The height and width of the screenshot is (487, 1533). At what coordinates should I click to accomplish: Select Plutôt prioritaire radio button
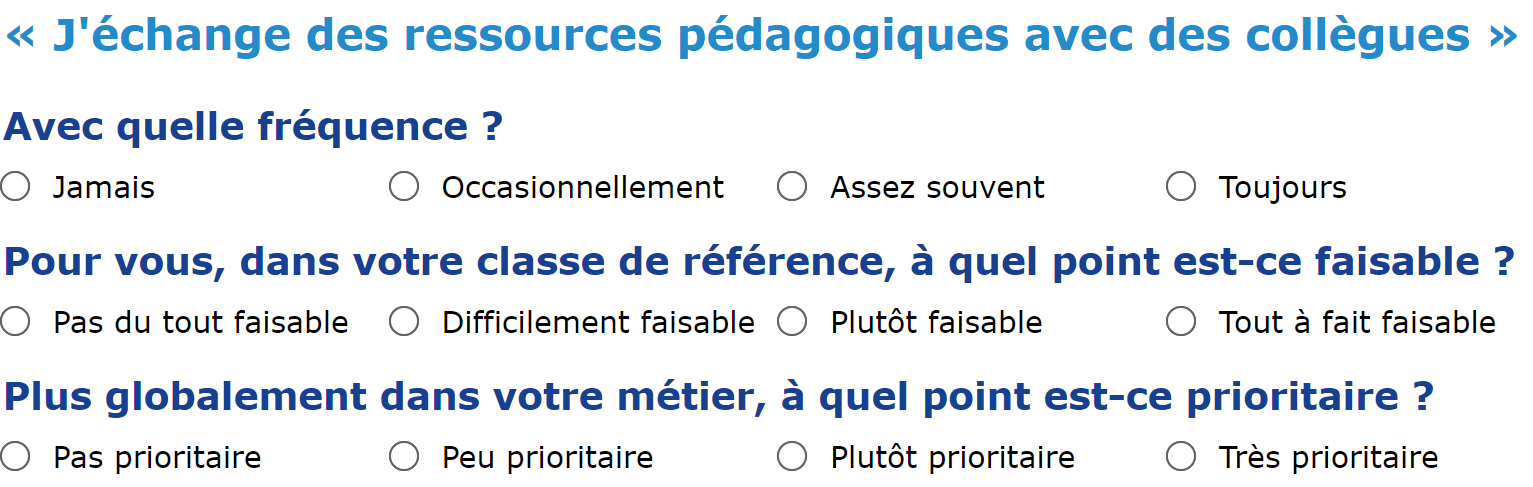(792, 456)
